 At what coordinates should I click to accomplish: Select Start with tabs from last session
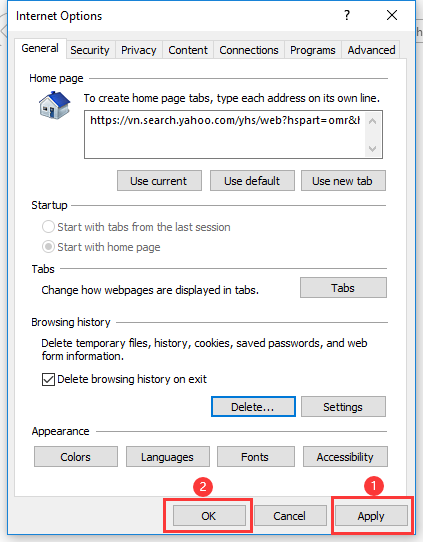point(48,227)
